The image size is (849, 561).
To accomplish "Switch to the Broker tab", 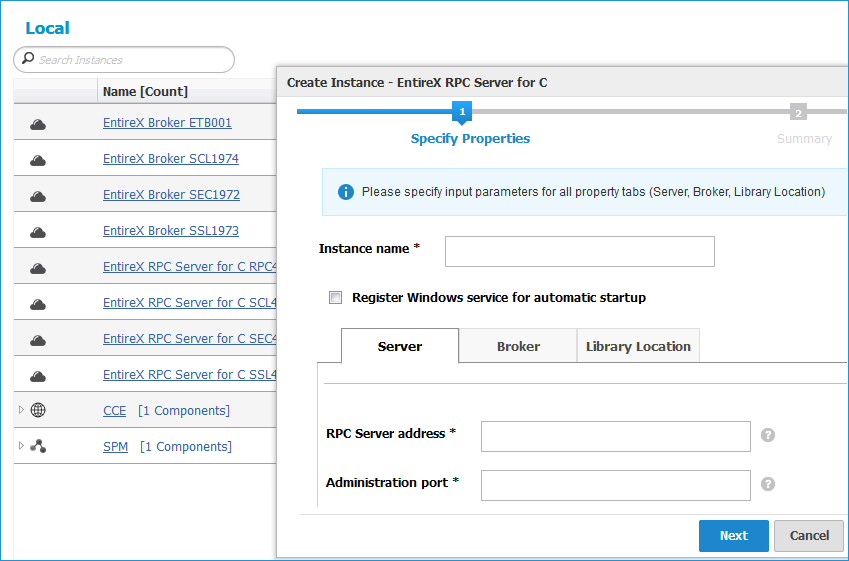I will click(518, 346).
